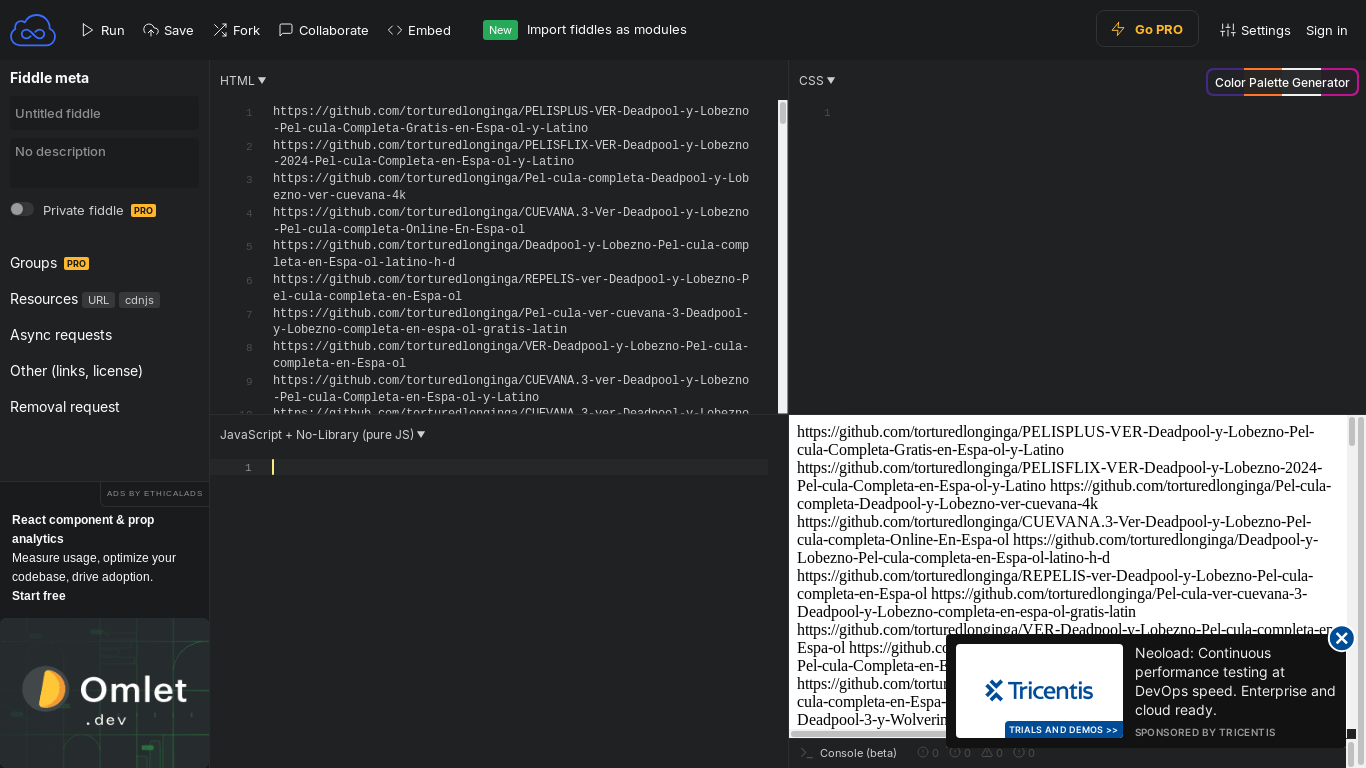Click Sign in

click(1326, 30)
